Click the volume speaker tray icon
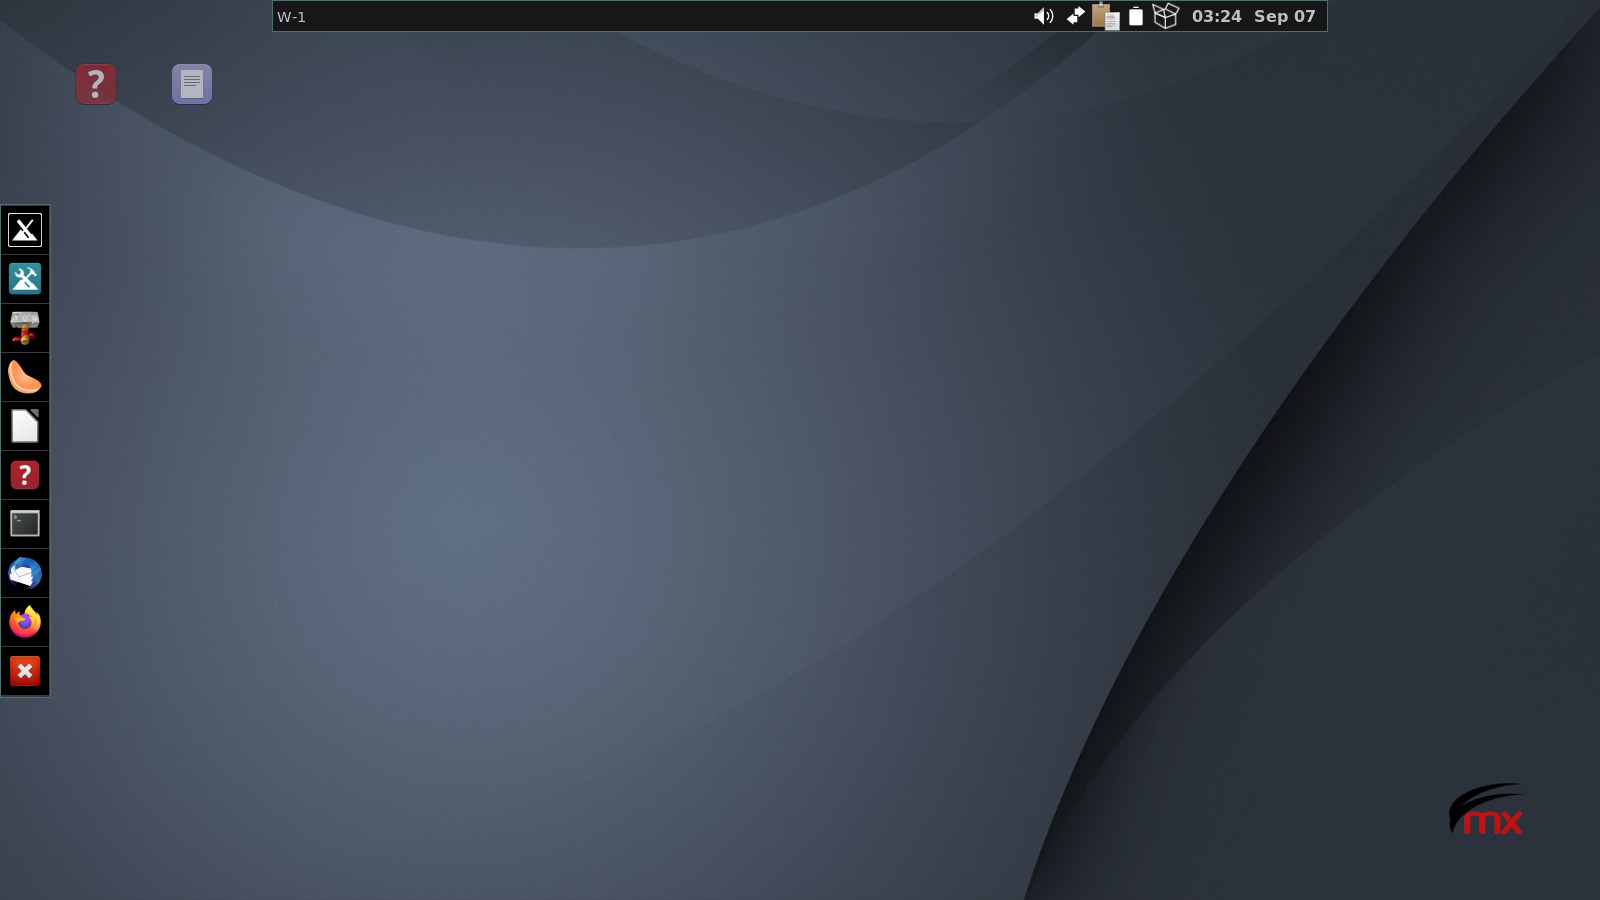This screenshot has height=900, width=1600. (1043, 16)
